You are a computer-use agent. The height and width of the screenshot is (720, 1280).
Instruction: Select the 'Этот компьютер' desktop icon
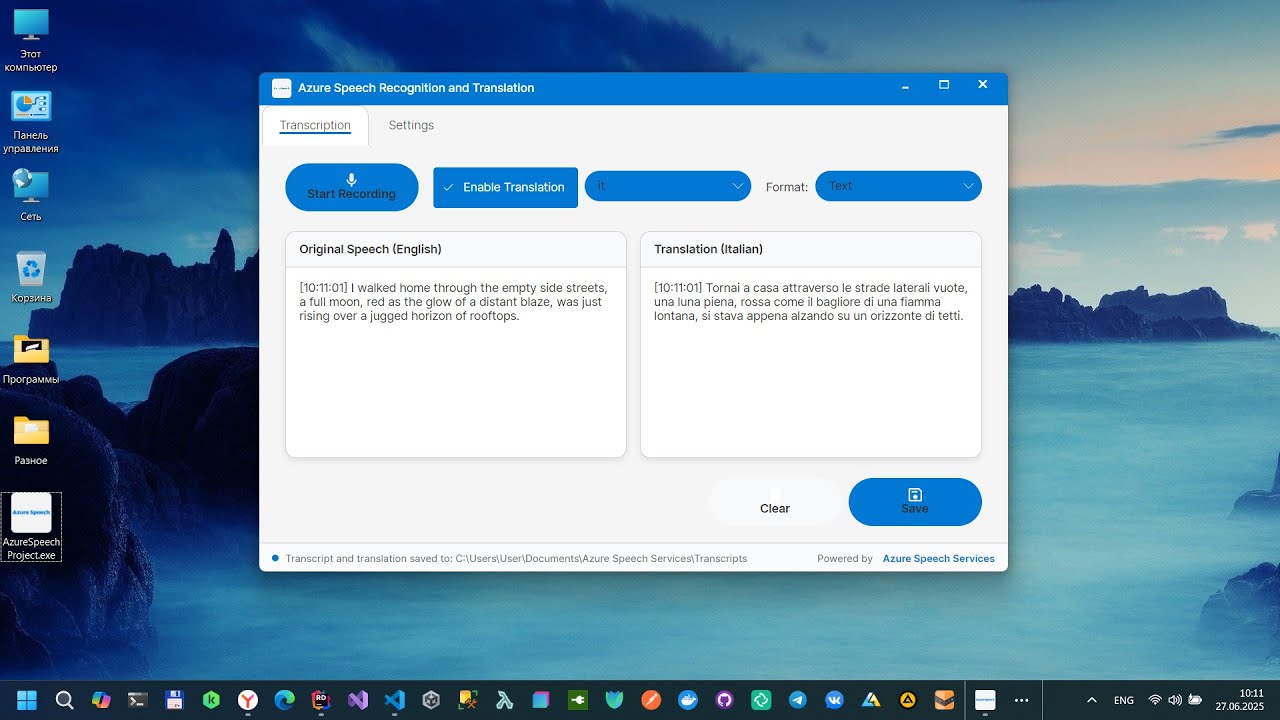[31, 41]
